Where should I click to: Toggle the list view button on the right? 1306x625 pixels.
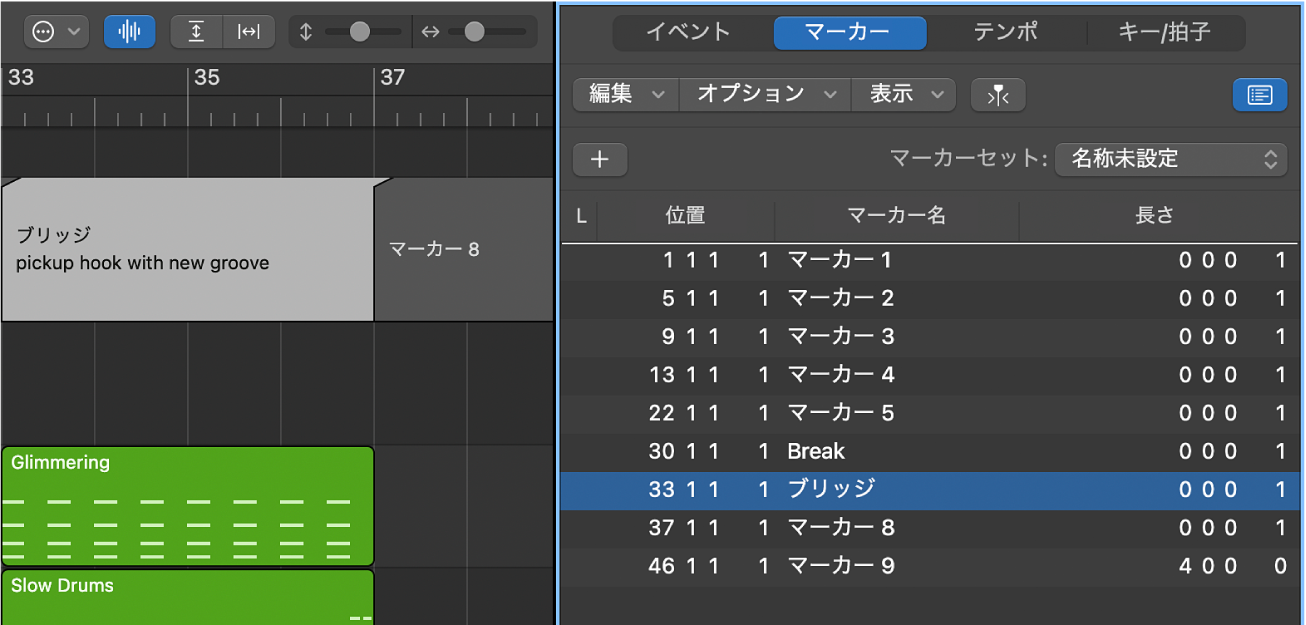pyautogui.click(x=1259, y=94)
